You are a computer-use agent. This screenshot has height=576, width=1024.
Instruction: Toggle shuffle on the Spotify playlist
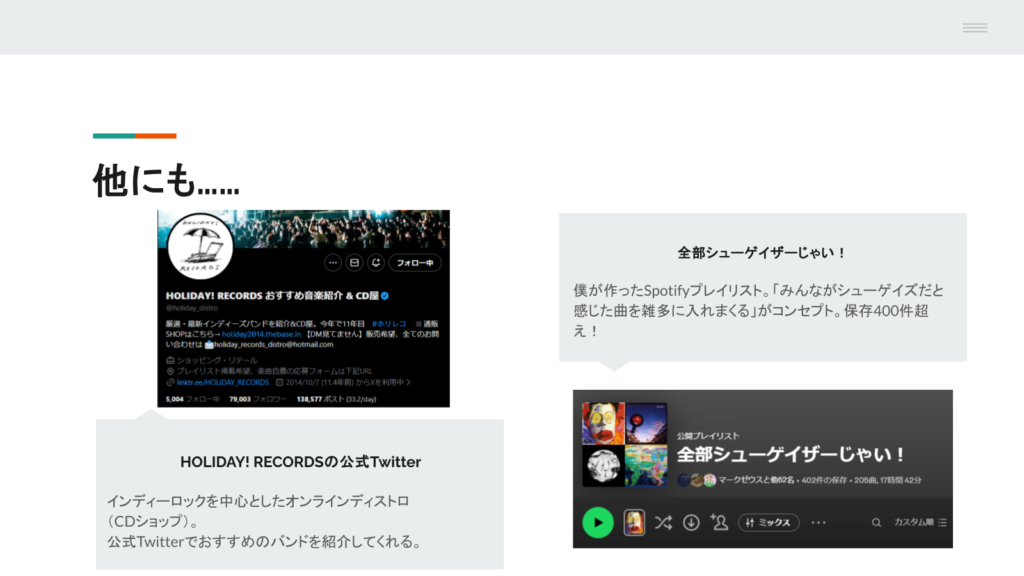[x=663, y=522]
